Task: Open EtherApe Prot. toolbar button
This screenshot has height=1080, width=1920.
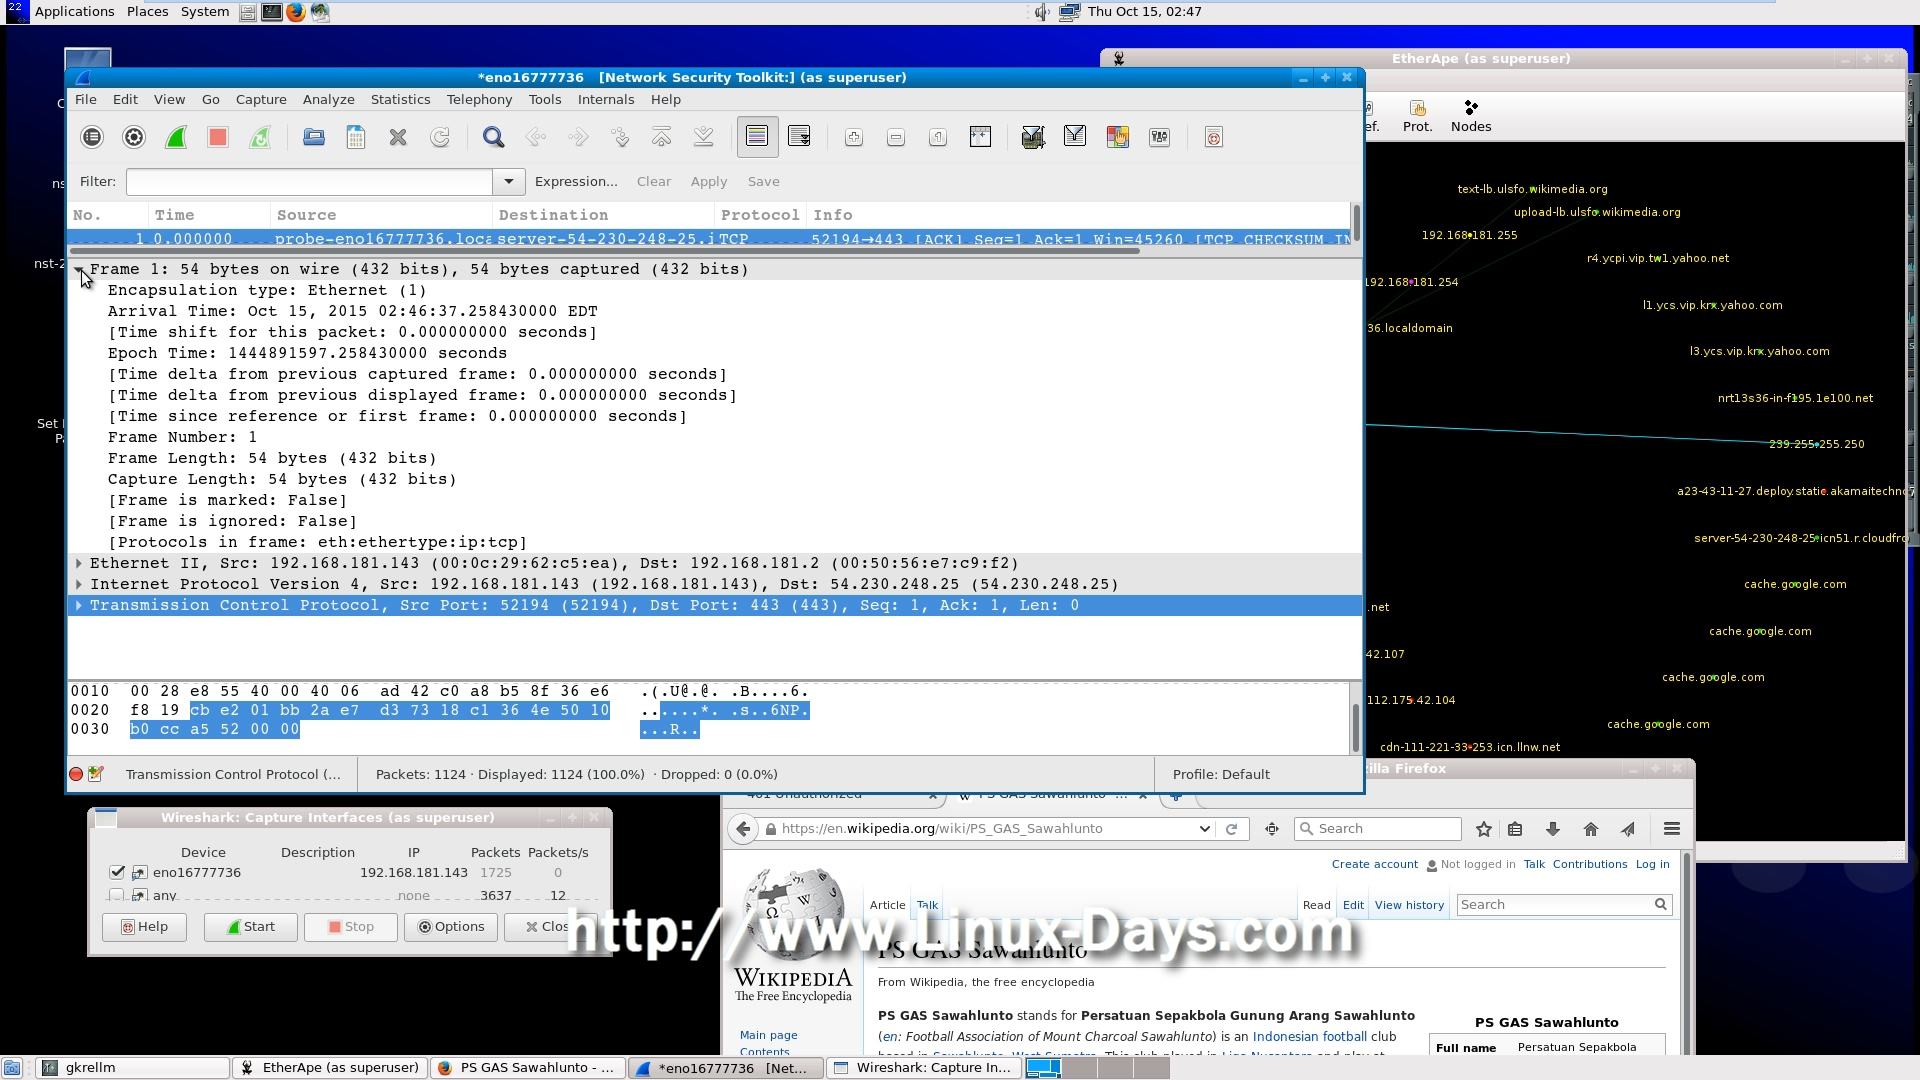Action: tap(1417, 116)
